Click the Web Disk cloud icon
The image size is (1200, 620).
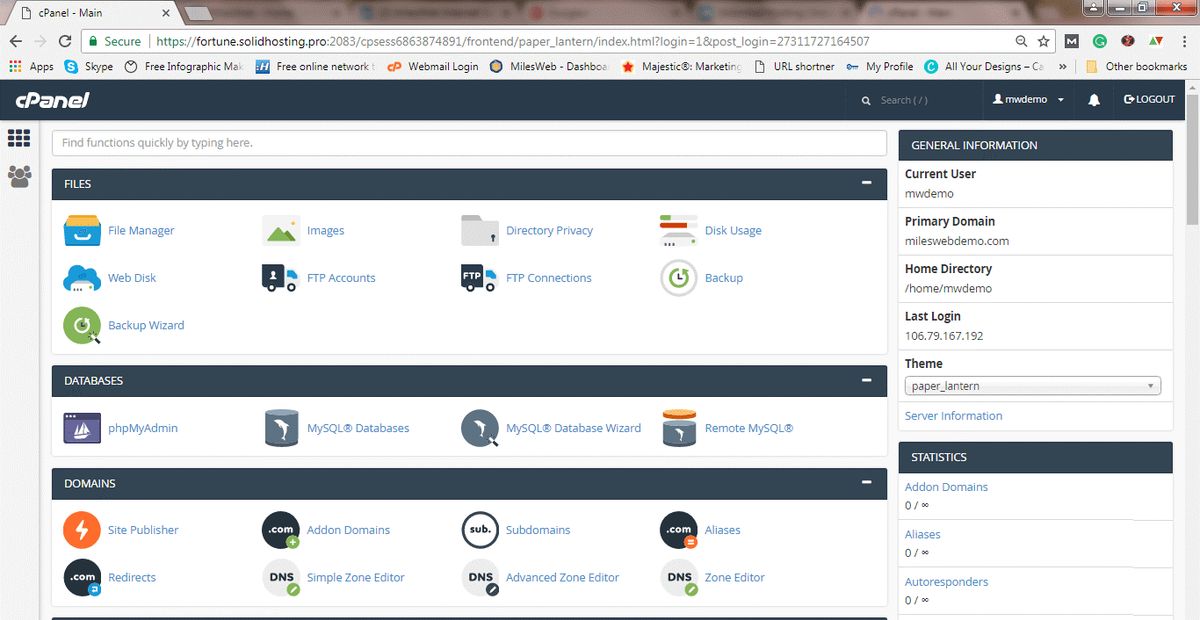click(82, 278)
